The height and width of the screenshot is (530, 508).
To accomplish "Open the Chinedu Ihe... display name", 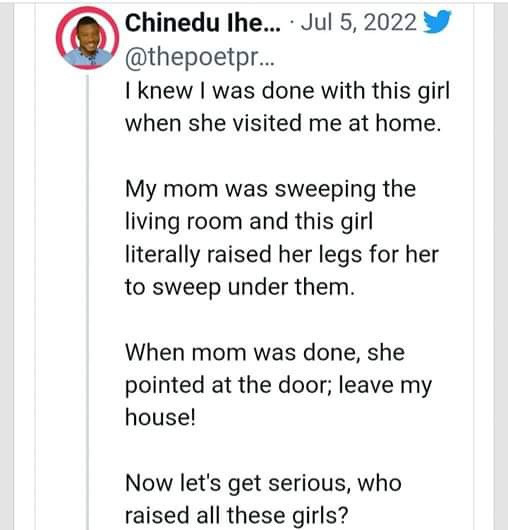I will [x=203, y=23].
